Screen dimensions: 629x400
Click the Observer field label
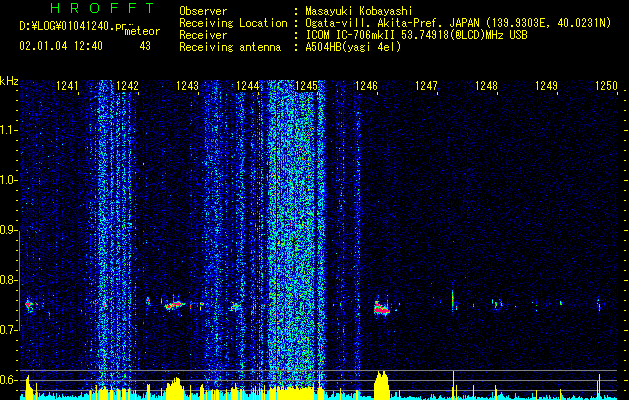click(x=203, y=11)
